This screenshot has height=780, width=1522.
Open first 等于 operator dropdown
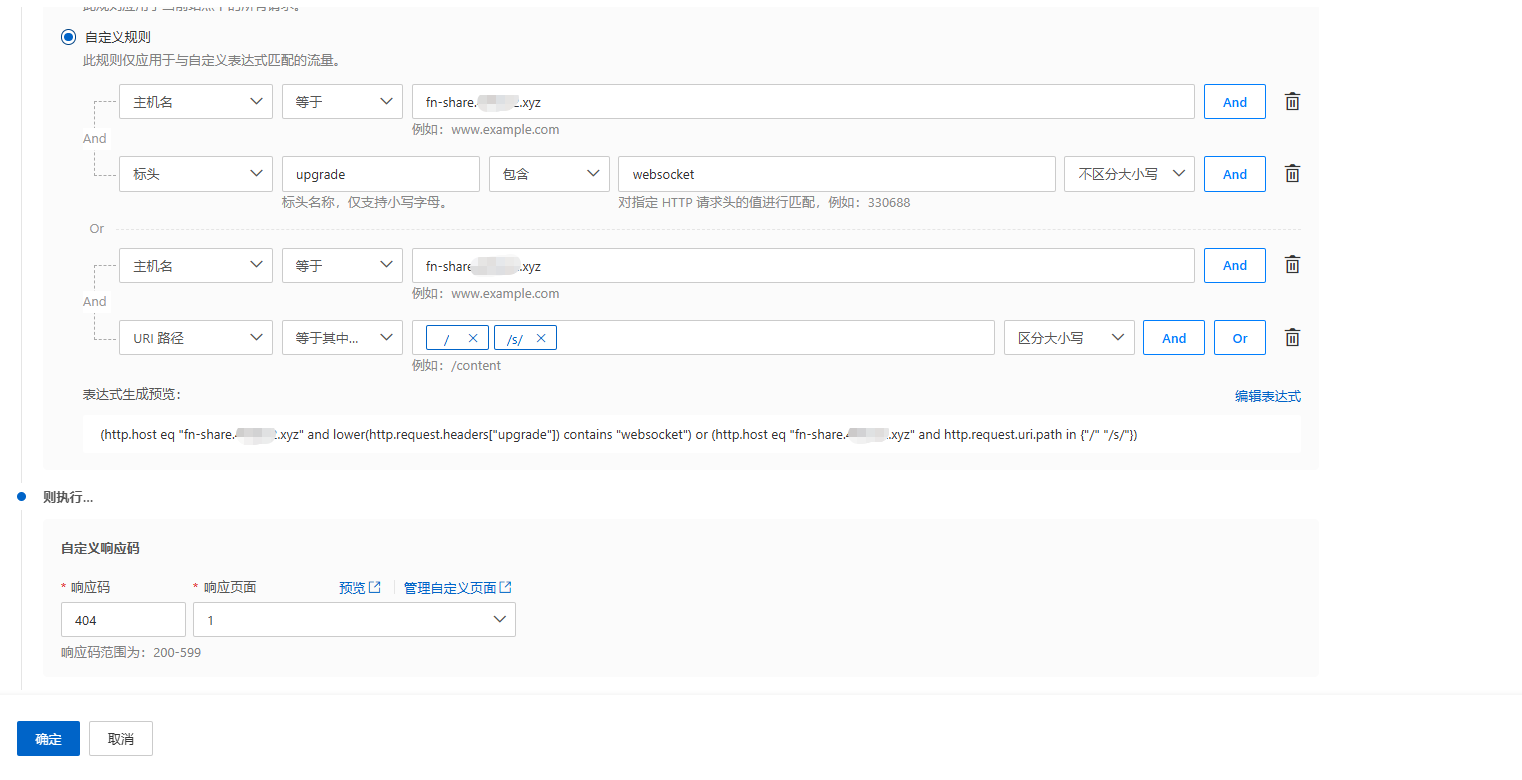point(342,102)
